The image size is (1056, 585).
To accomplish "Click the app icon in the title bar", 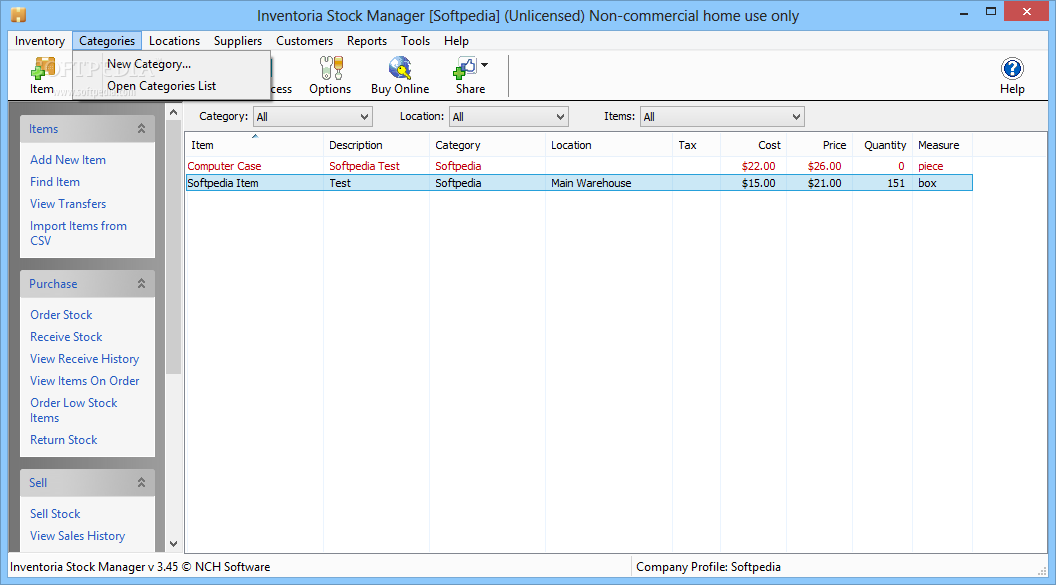I will pyautogui.click(x=18, y=15).
